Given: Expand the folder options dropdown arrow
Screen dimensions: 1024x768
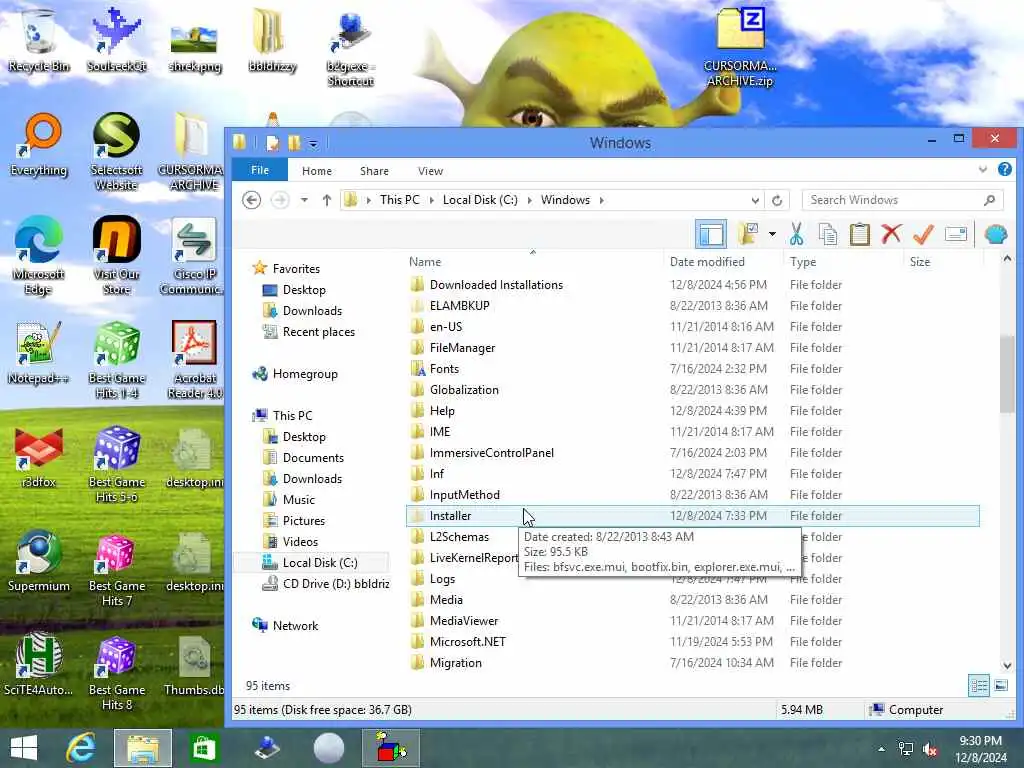Looking at the screenshot, I should (772, 234).
